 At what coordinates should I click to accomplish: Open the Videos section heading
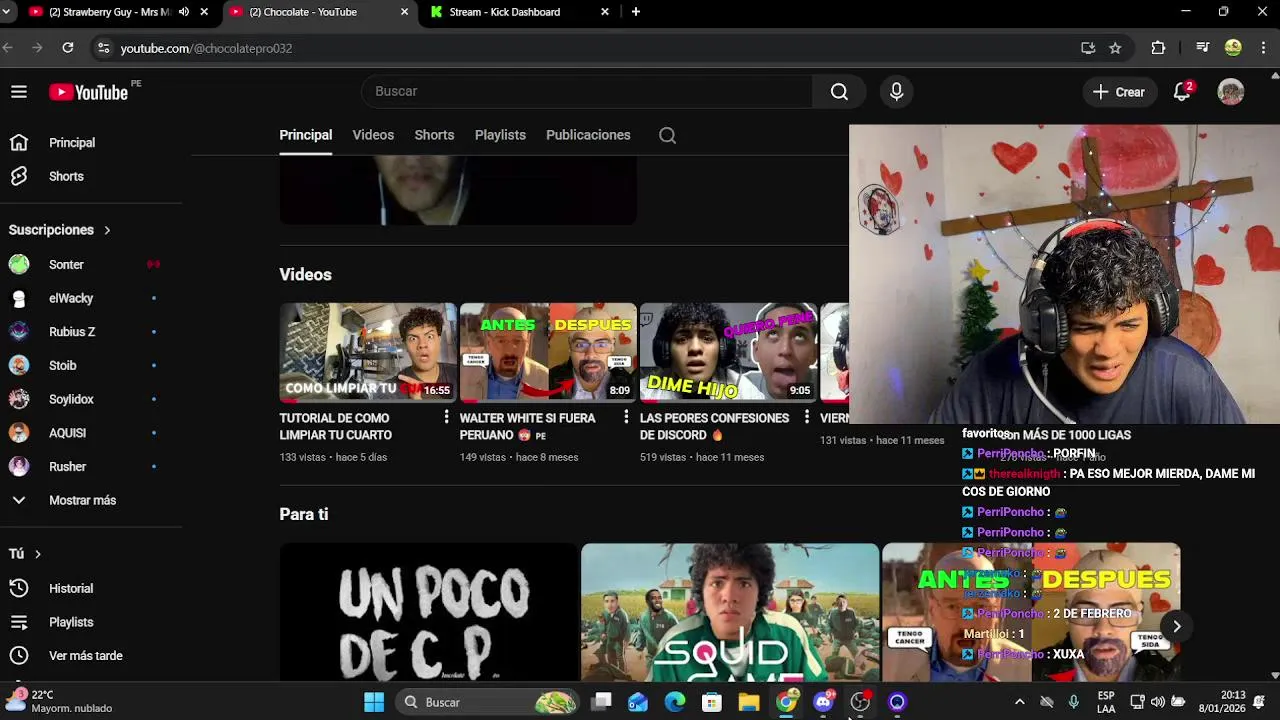pos(305,274)
